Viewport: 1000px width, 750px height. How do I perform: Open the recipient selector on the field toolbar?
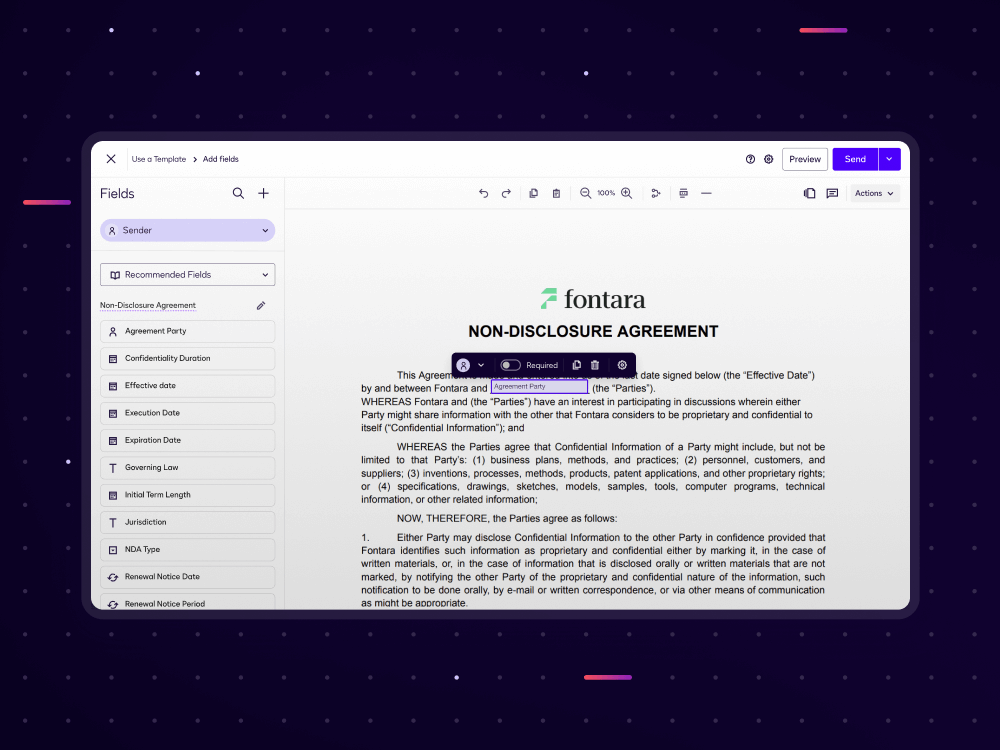tap(470, 365)
